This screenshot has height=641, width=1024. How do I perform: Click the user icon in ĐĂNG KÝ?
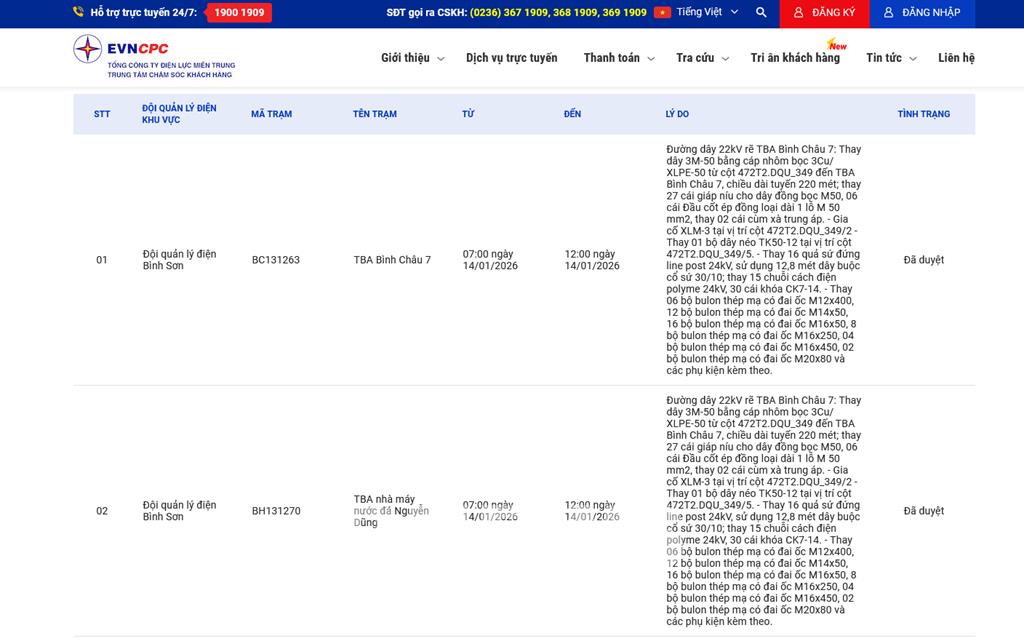pyautogui.click(x=798, y=13)
